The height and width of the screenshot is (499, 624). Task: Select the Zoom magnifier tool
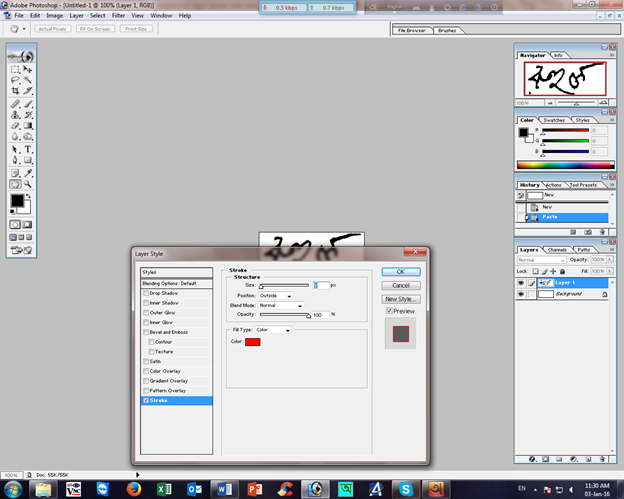(x=28, y=184)
